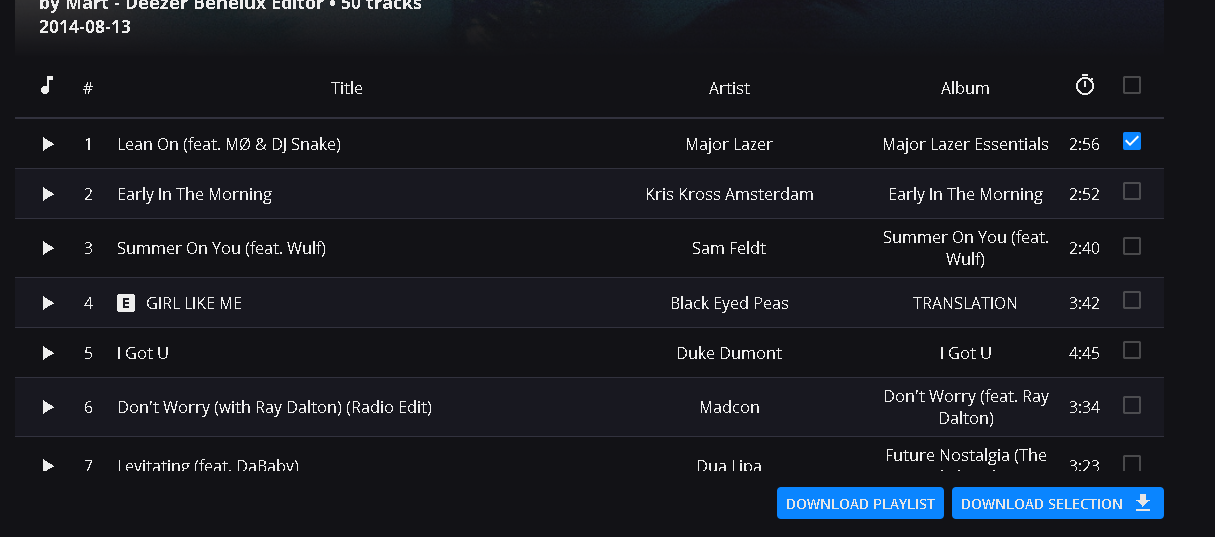Click the duration stopwatch header icon
Viewport: 1215px width, 537px height.
point(1085,86)
